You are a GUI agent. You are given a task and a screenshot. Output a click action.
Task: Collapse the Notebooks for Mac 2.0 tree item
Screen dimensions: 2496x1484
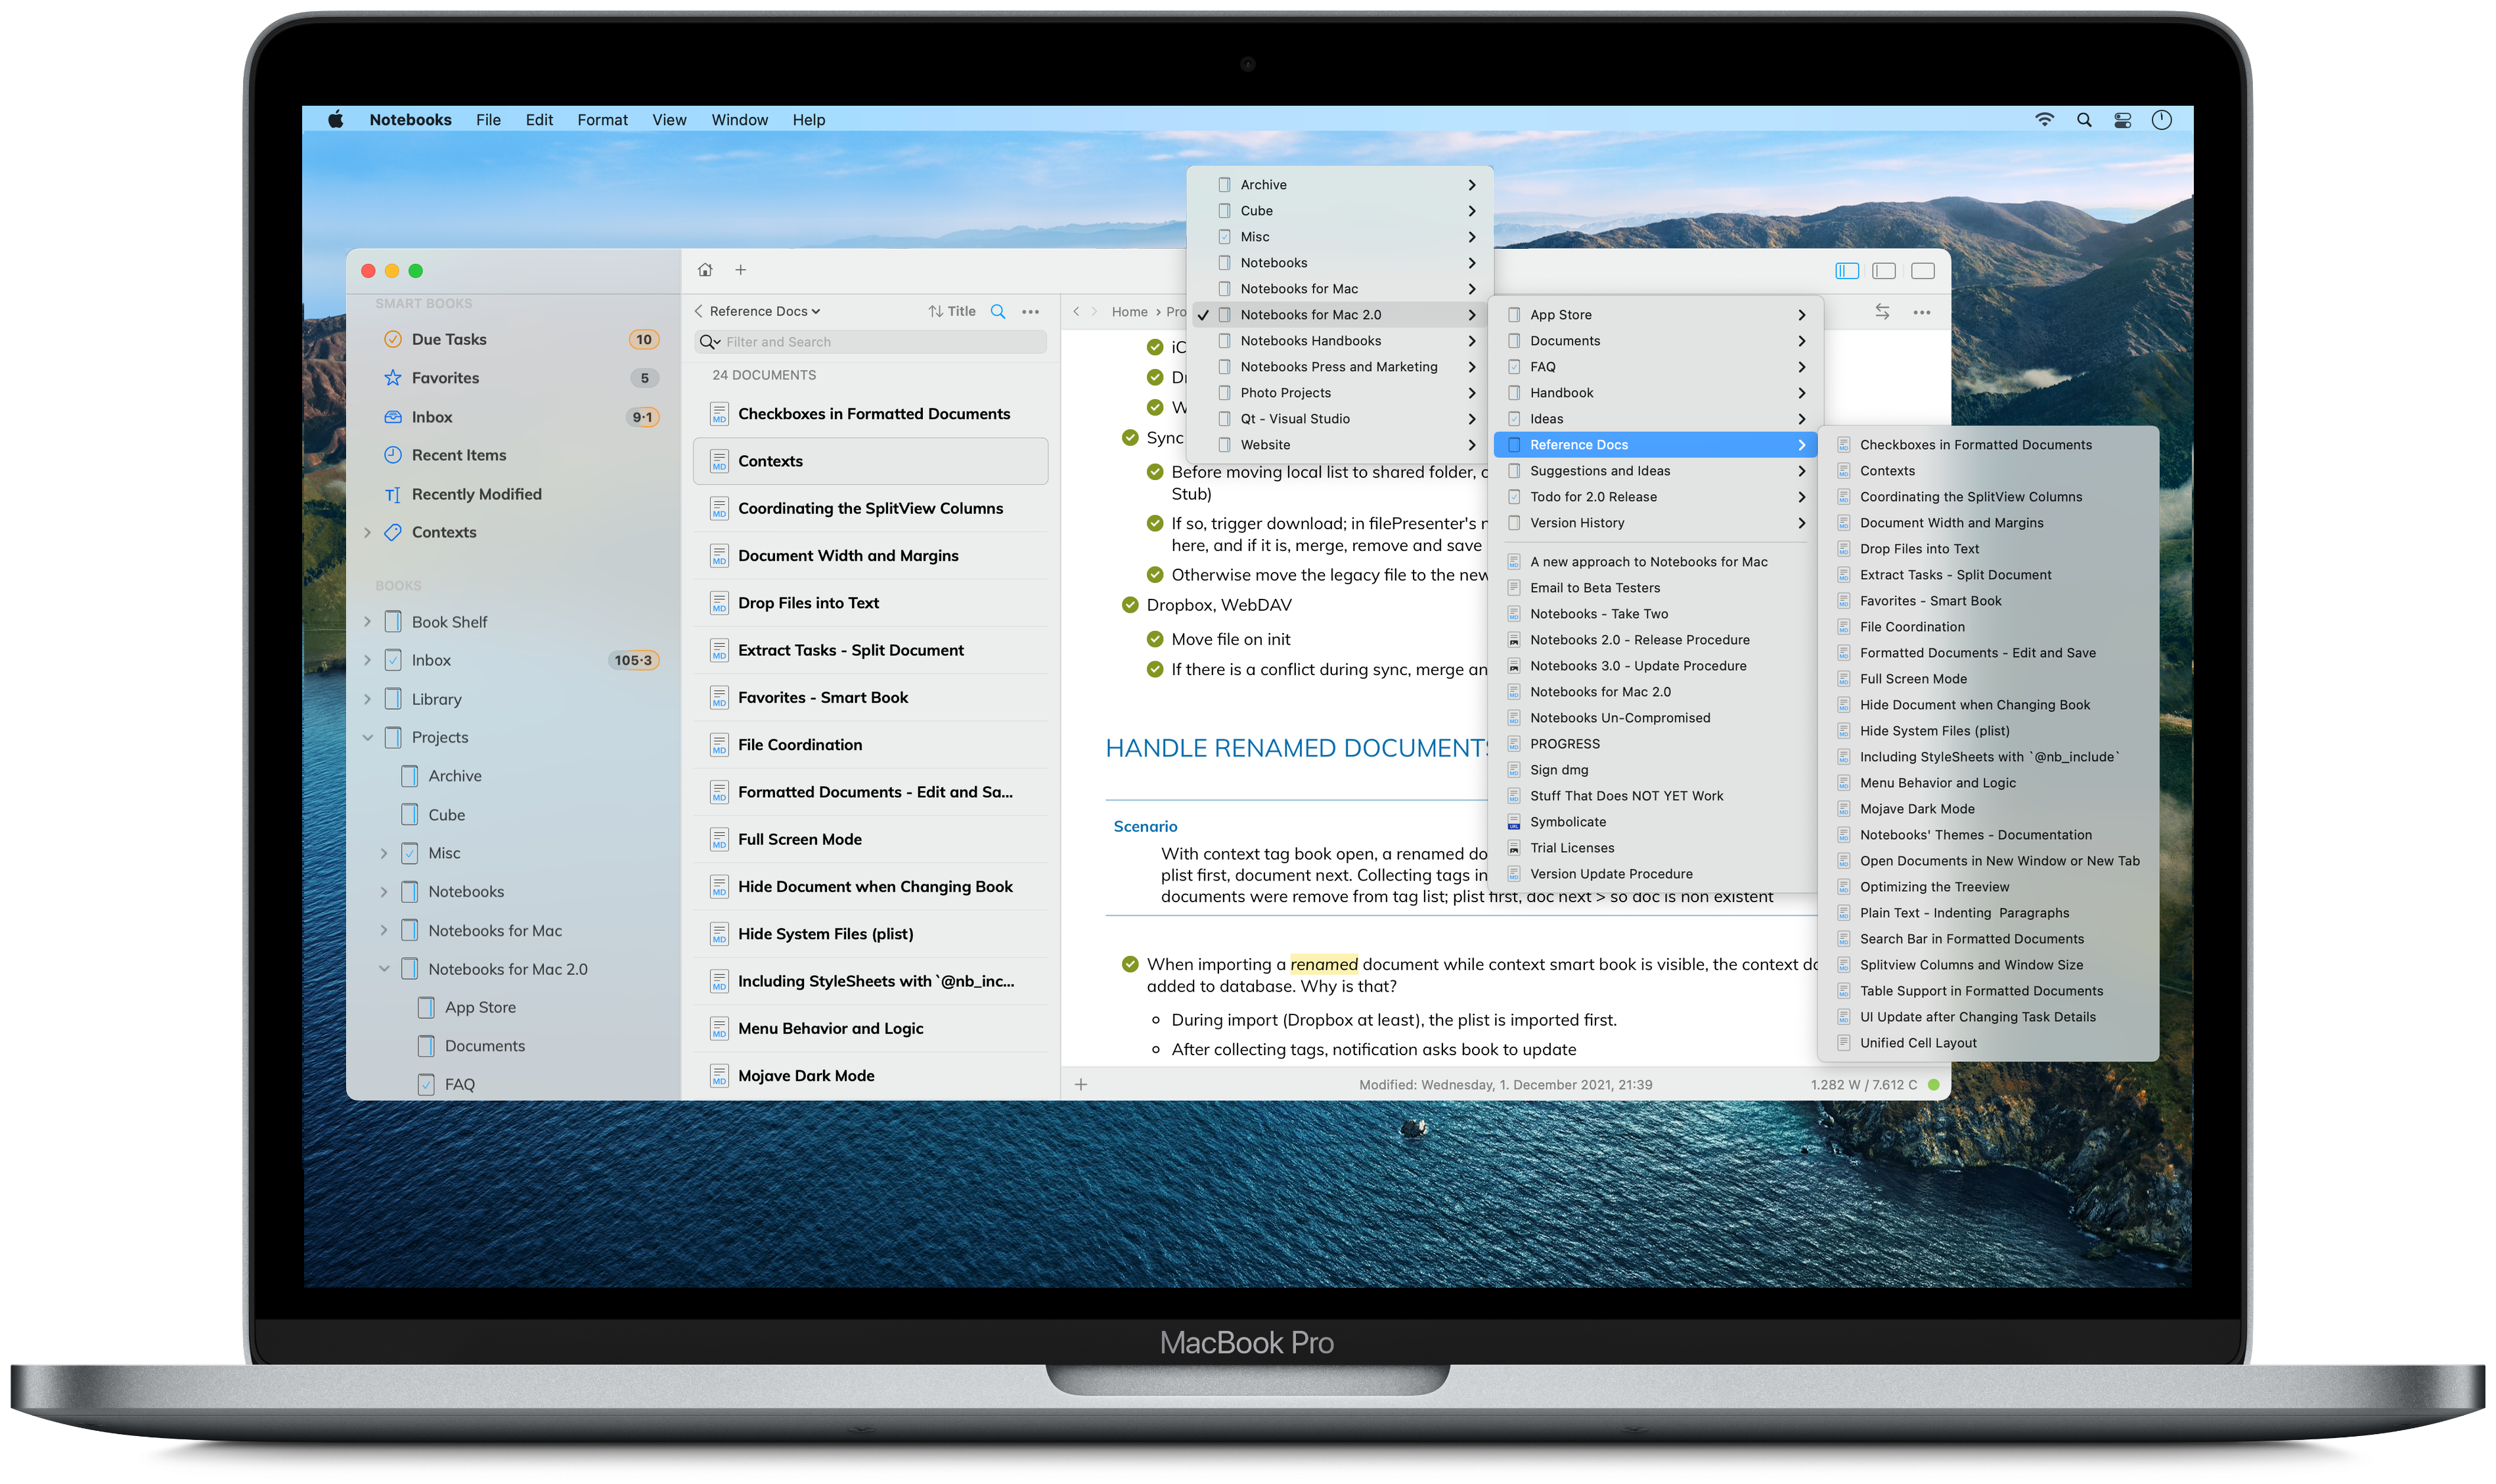384,969
